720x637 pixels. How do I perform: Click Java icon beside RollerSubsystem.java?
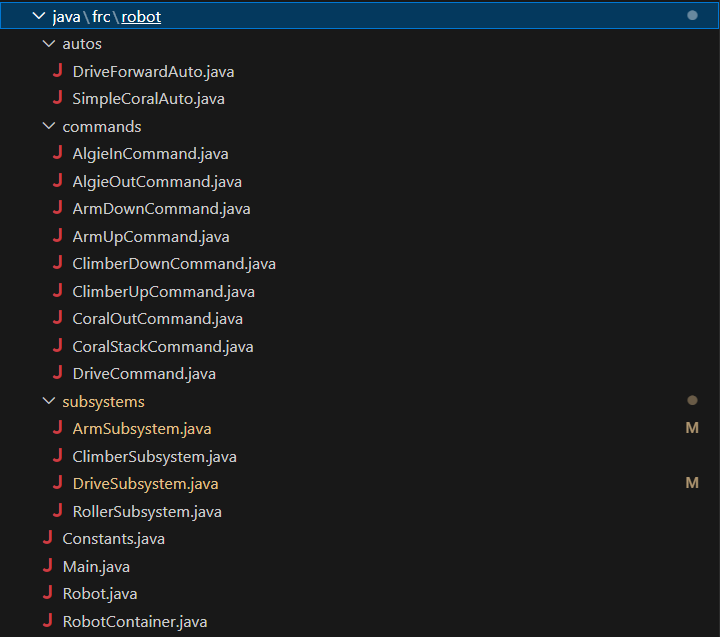pyautogui.click(x=57, y=511)
